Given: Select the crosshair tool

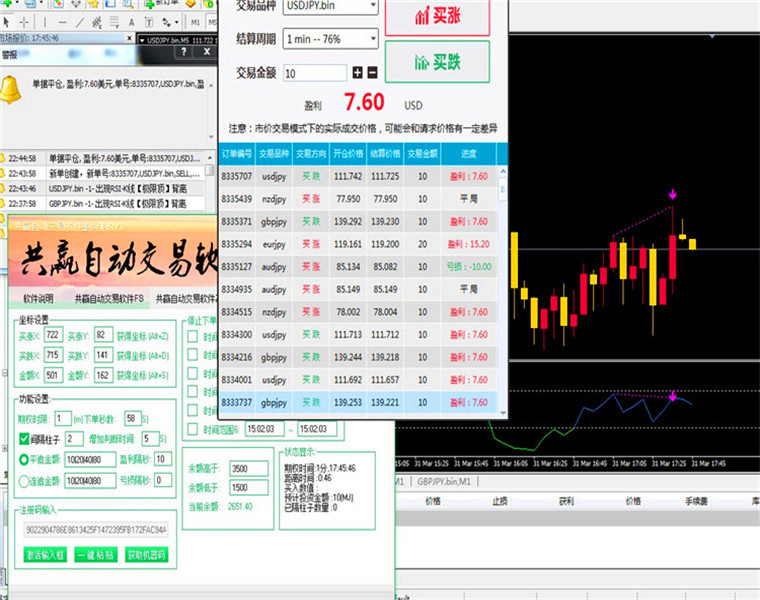Looking at the screenshot, I should [x=24, y=22].
